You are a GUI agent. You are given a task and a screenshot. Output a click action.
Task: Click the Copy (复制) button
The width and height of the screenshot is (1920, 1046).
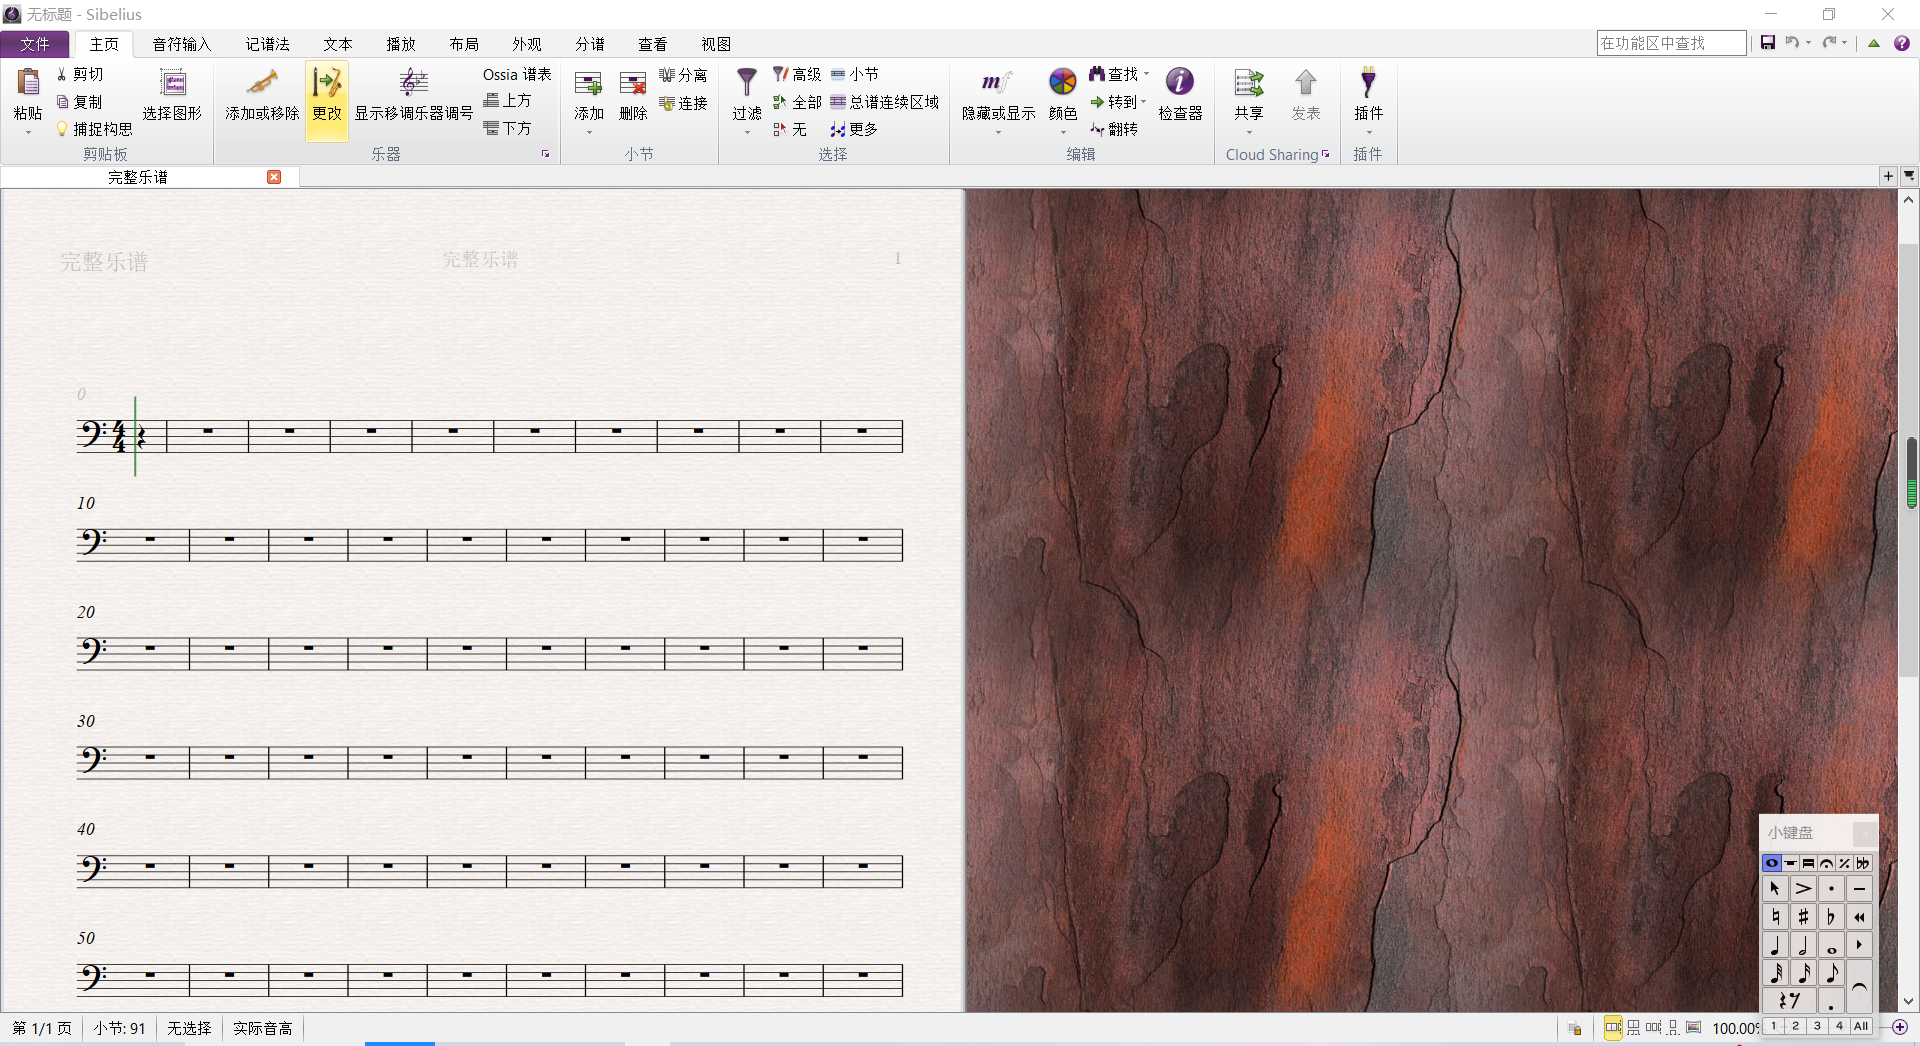[x=80, y=102]
